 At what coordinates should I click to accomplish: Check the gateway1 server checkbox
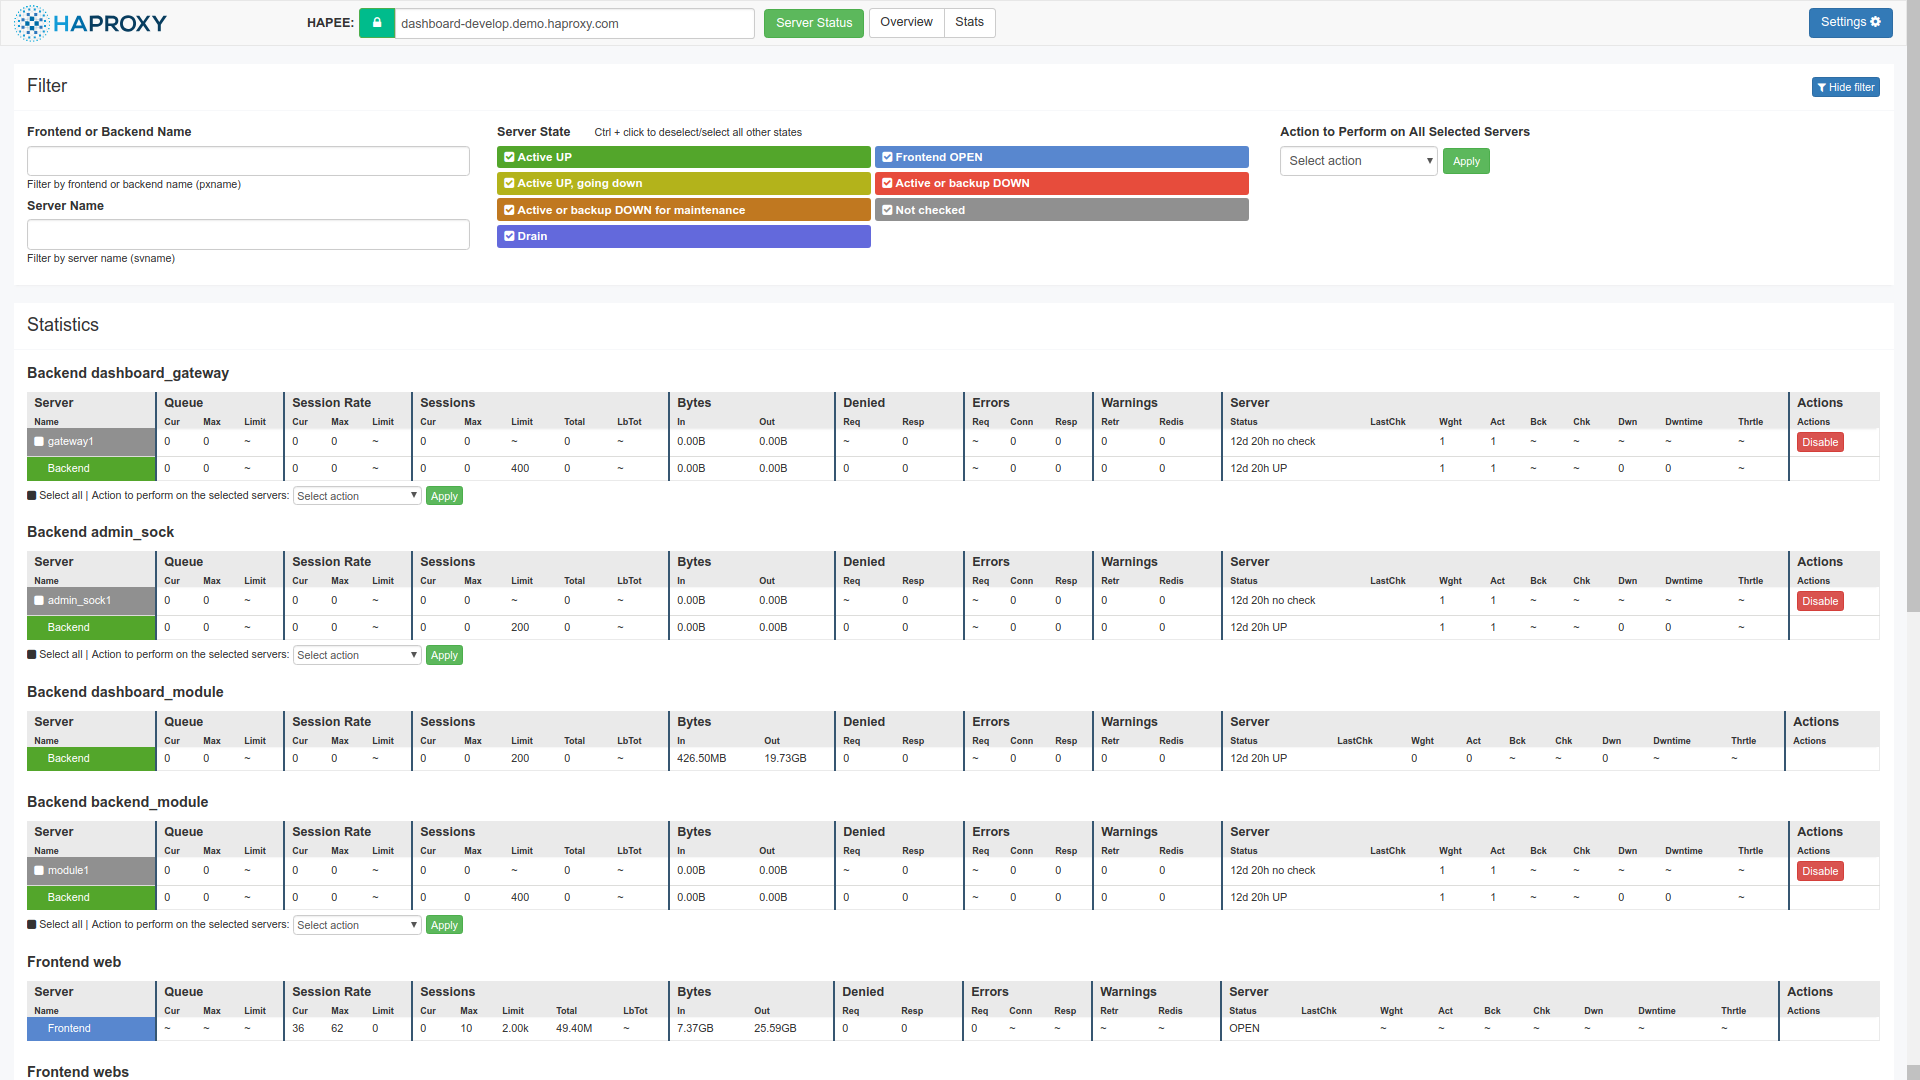39,441
